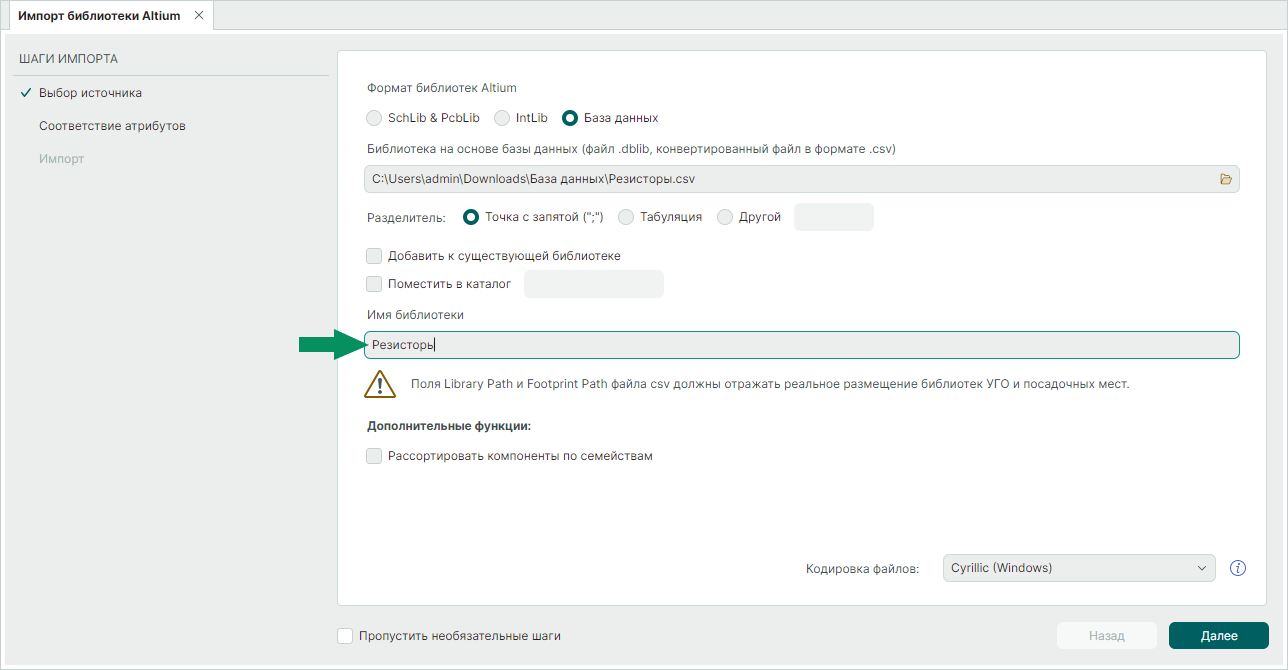The height and width of the screenshot is (670, 1288).
Task: Select the SchLib & PcbLib format option
Action: pyautogui.click(x=375, y=118)
